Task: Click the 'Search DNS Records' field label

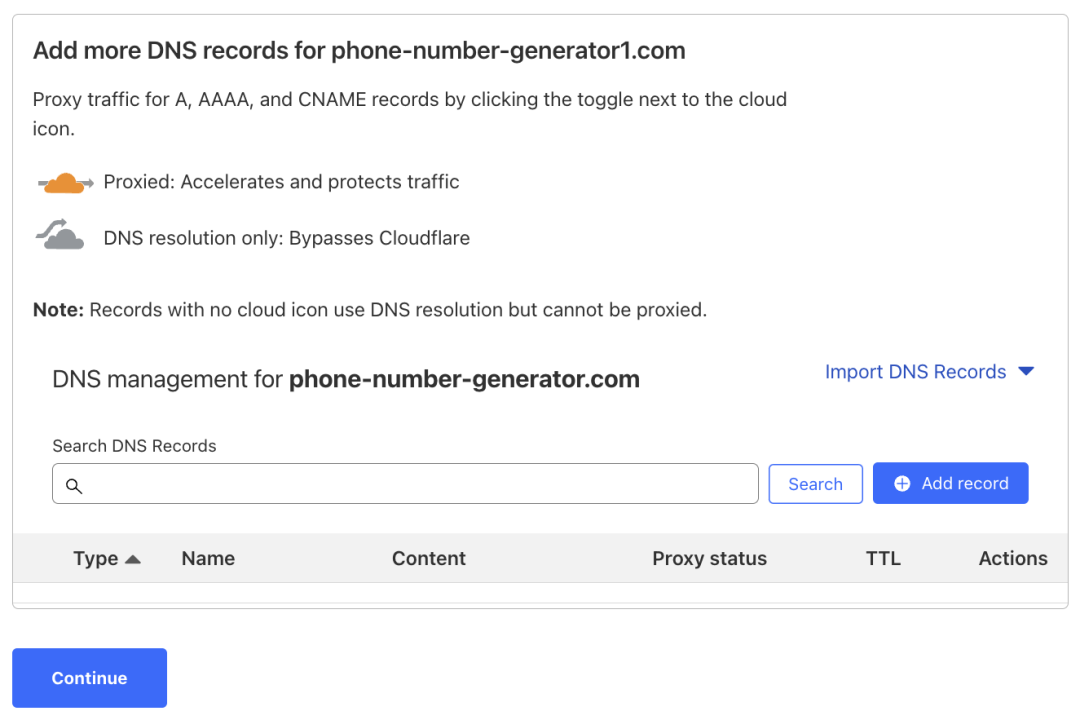Action: coord(134,446)
